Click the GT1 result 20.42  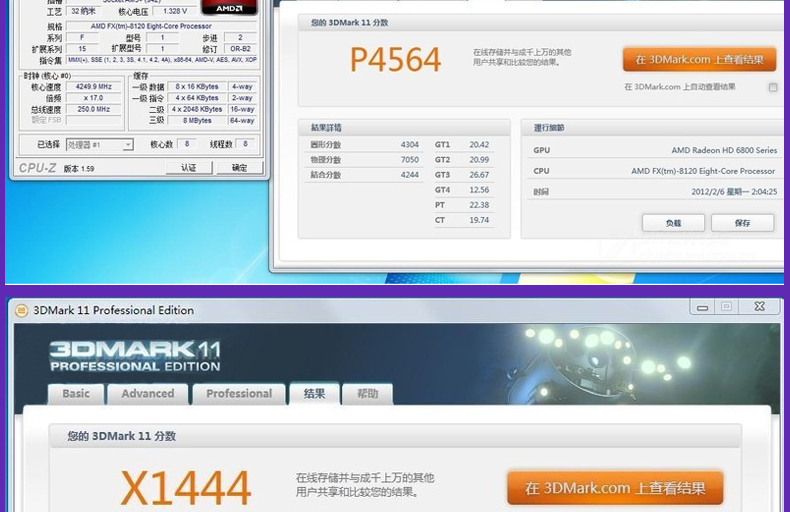479,145
